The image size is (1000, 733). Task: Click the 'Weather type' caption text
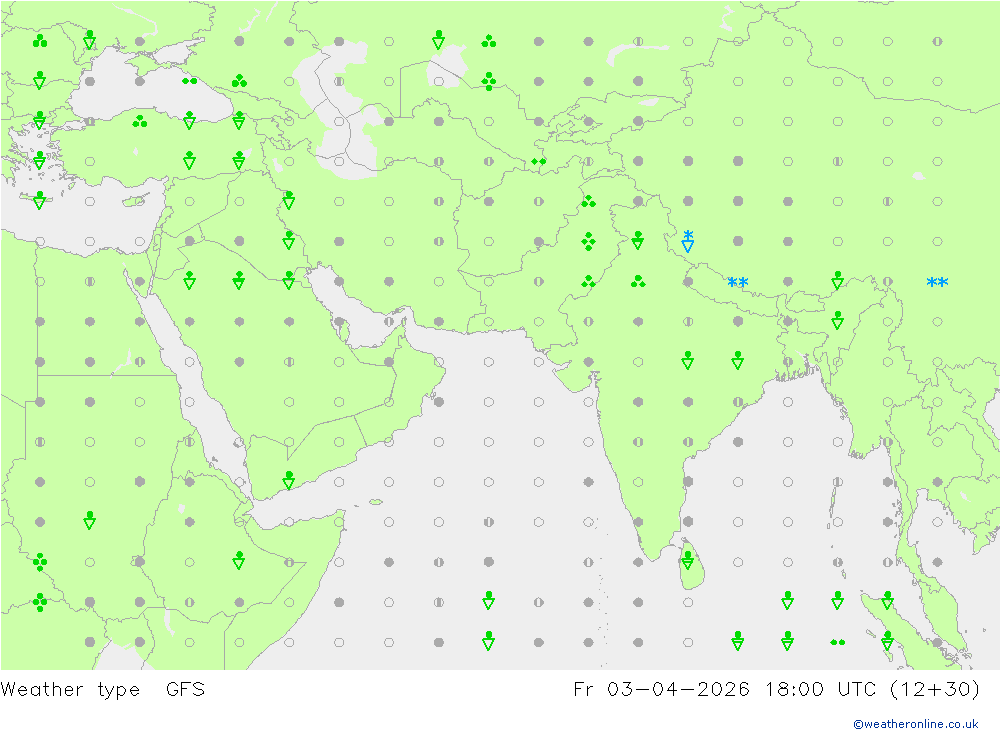pyautogui.click(x=70, y=690)
